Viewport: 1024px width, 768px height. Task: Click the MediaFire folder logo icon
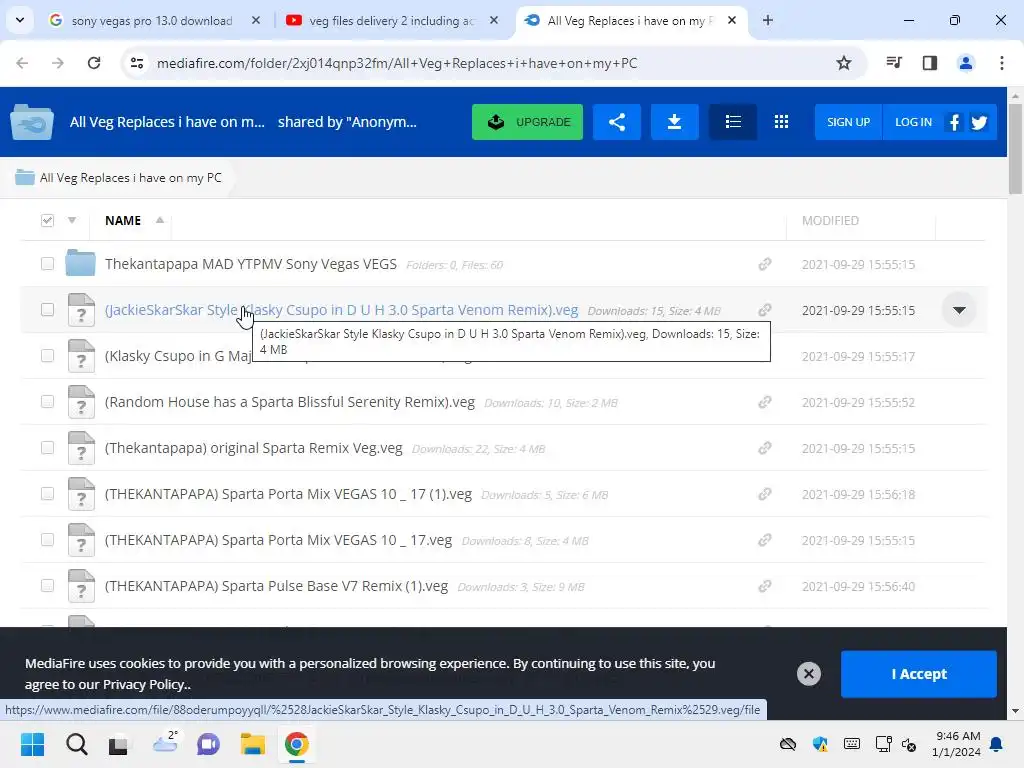[31, 122]
